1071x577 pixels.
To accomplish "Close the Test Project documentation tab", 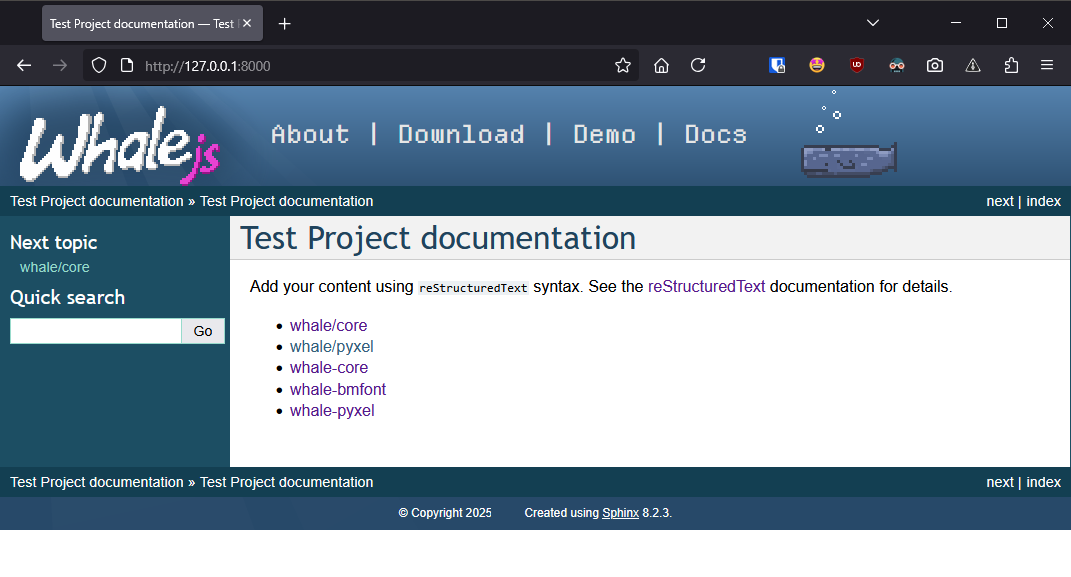I will click(x=247, y=23).
